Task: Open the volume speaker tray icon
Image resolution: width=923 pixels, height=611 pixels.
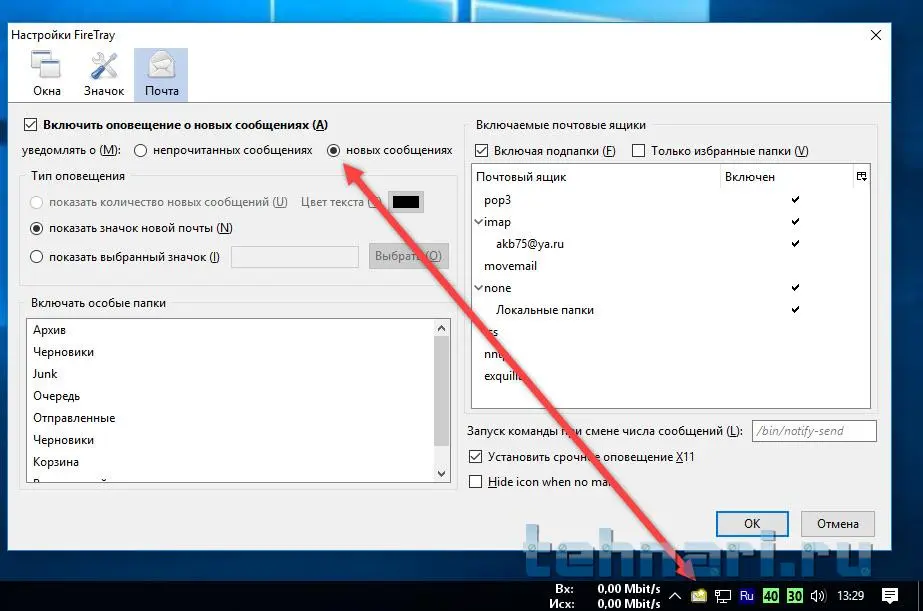Action: [x=818, y=596]
